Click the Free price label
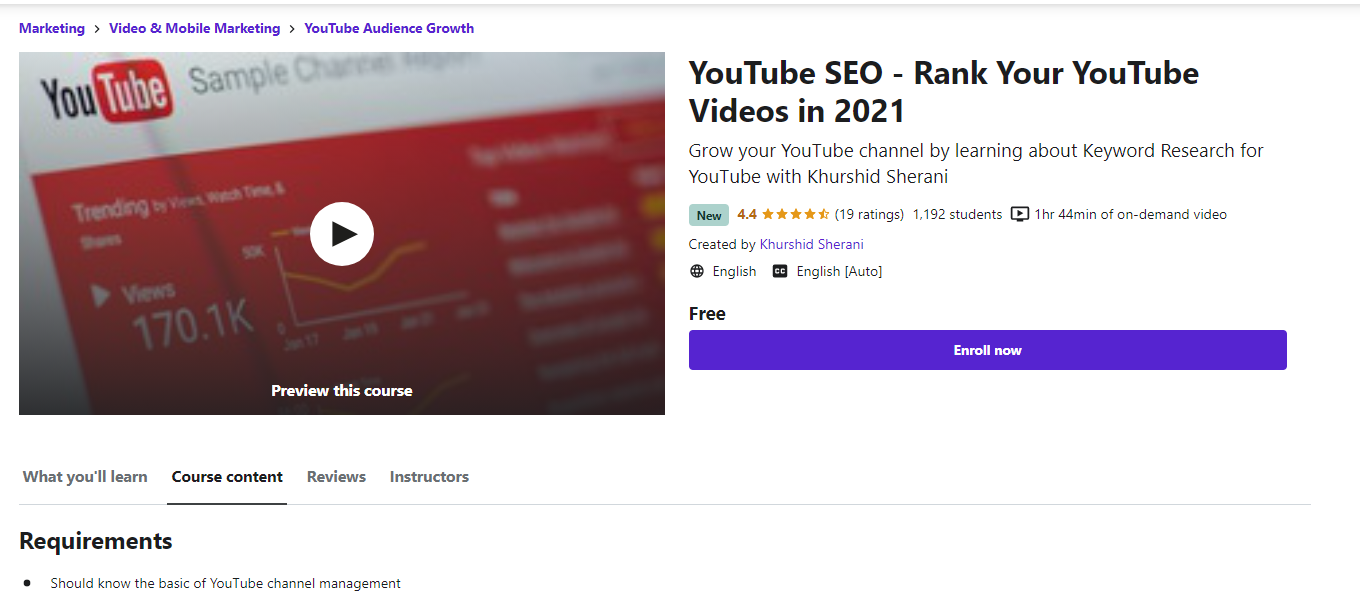 tap(707, 314)
